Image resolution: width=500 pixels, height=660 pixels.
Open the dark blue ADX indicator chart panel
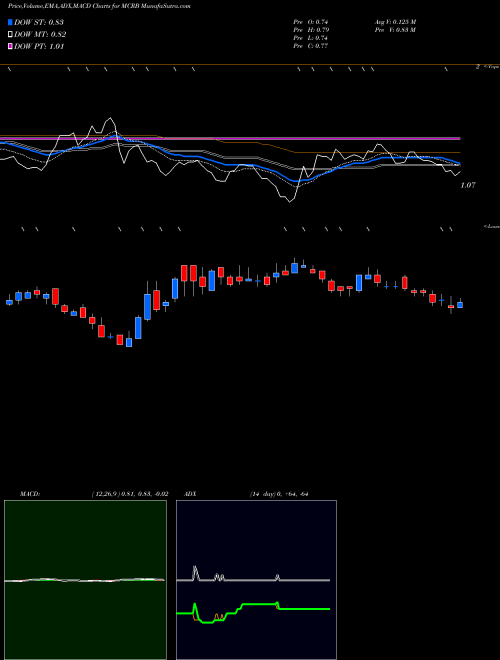(256, 580)
